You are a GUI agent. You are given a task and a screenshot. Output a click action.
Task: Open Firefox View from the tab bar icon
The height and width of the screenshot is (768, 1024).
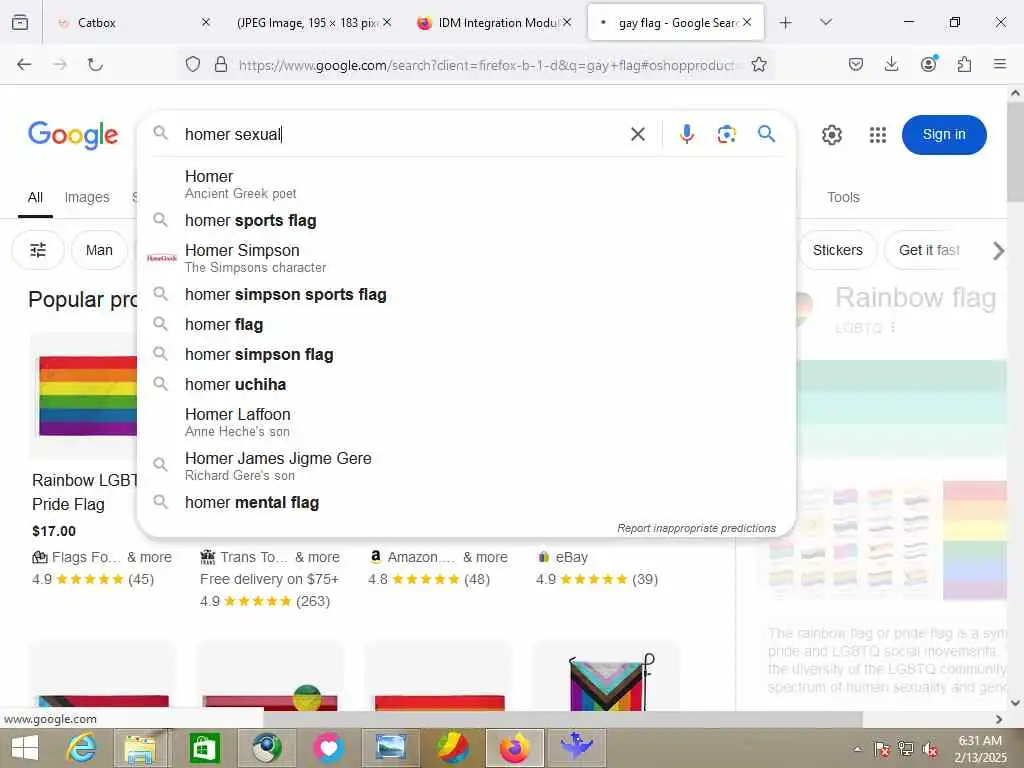point(20,22)
